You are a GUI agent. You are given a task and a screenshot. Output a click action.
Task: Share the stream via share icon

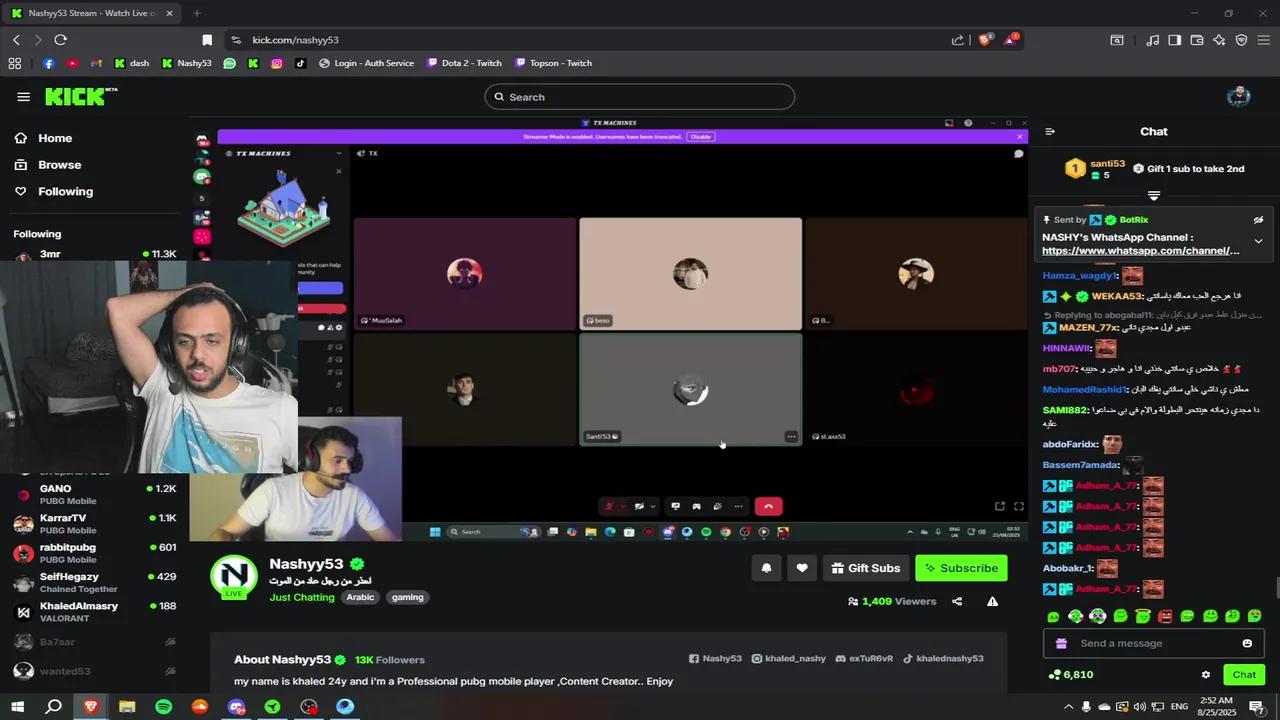(957, 601)
